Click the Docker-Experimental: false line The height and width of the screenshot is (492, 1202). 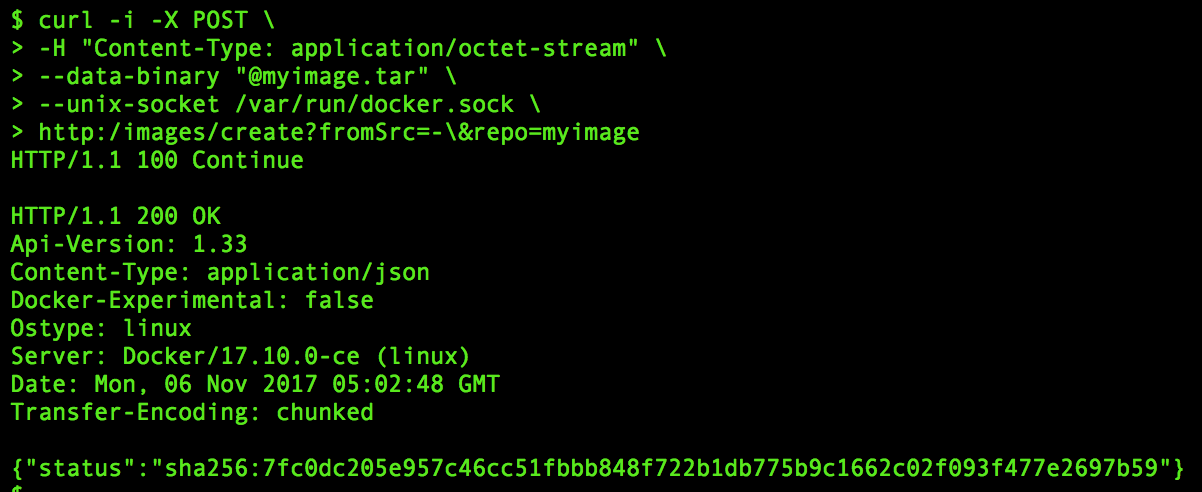click(192, 300)
